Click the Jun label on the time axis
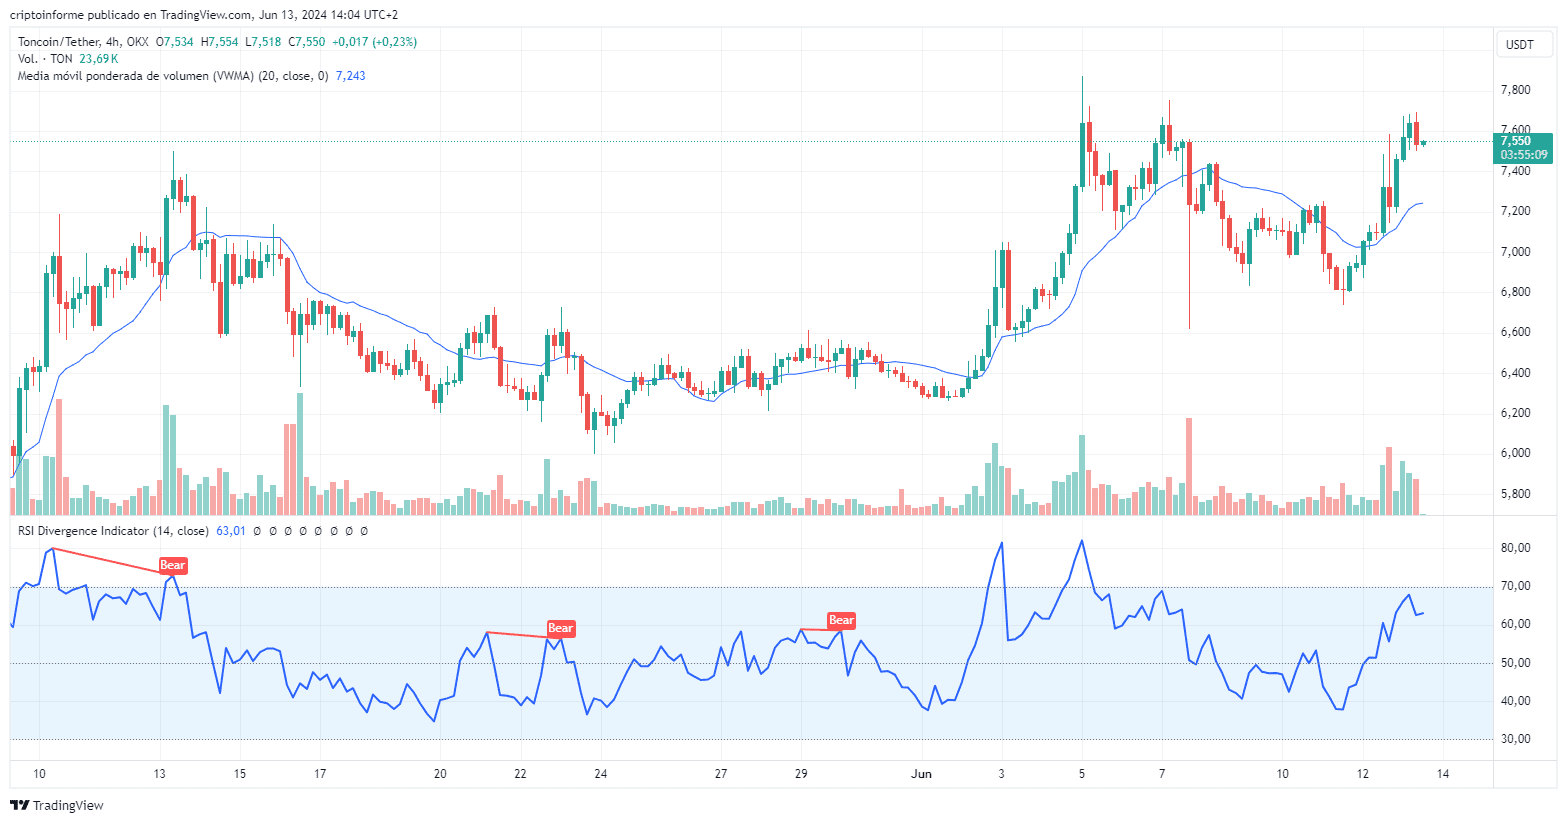1567x823 pixels. [x=921, y=774]
